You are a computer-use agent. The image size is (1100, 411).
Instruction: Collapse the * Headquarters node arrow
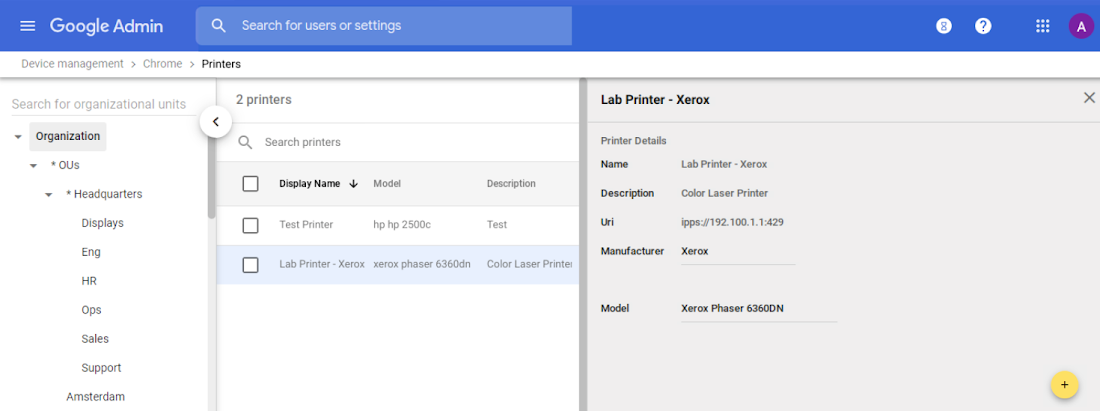[48, 194]
